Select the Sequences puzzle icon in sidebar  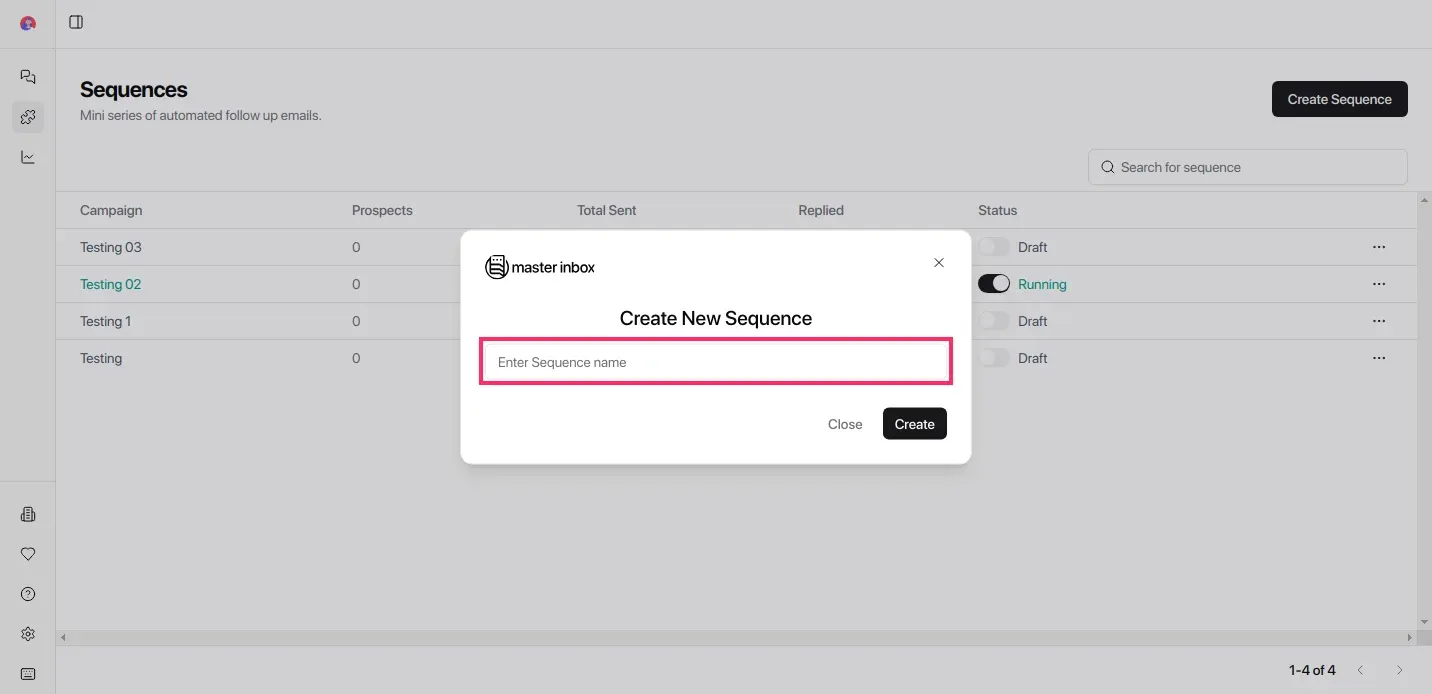pos(28,117)
